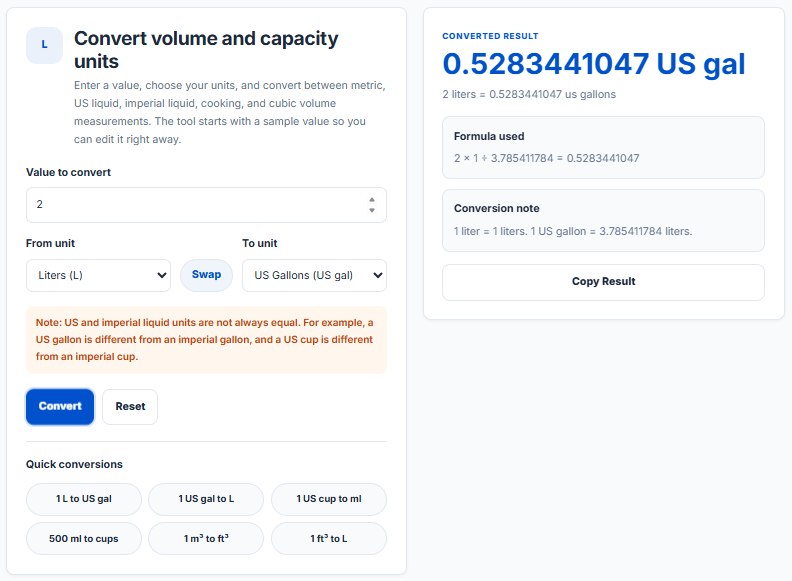Increase value using the up stepper arrow

(372, 200)
